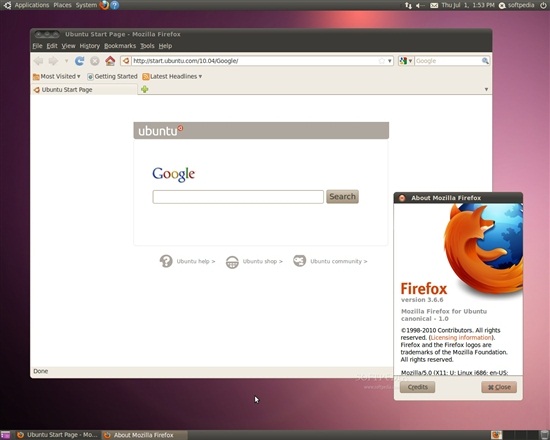Select the Ubuntu Start Page tab
The image size is (550, 440).
point(84,89)
